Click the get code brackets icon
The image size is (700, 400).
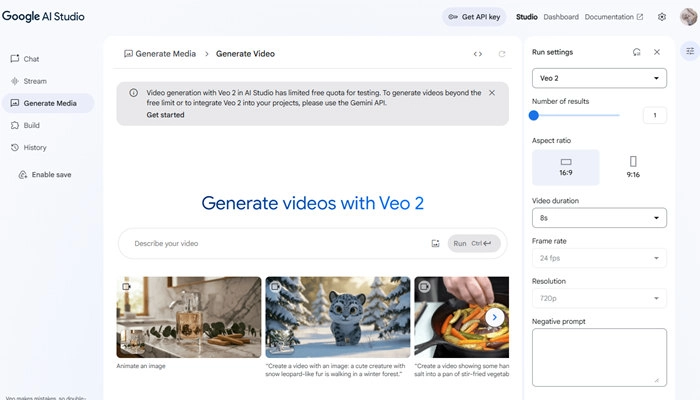click(x=478, y=54)
